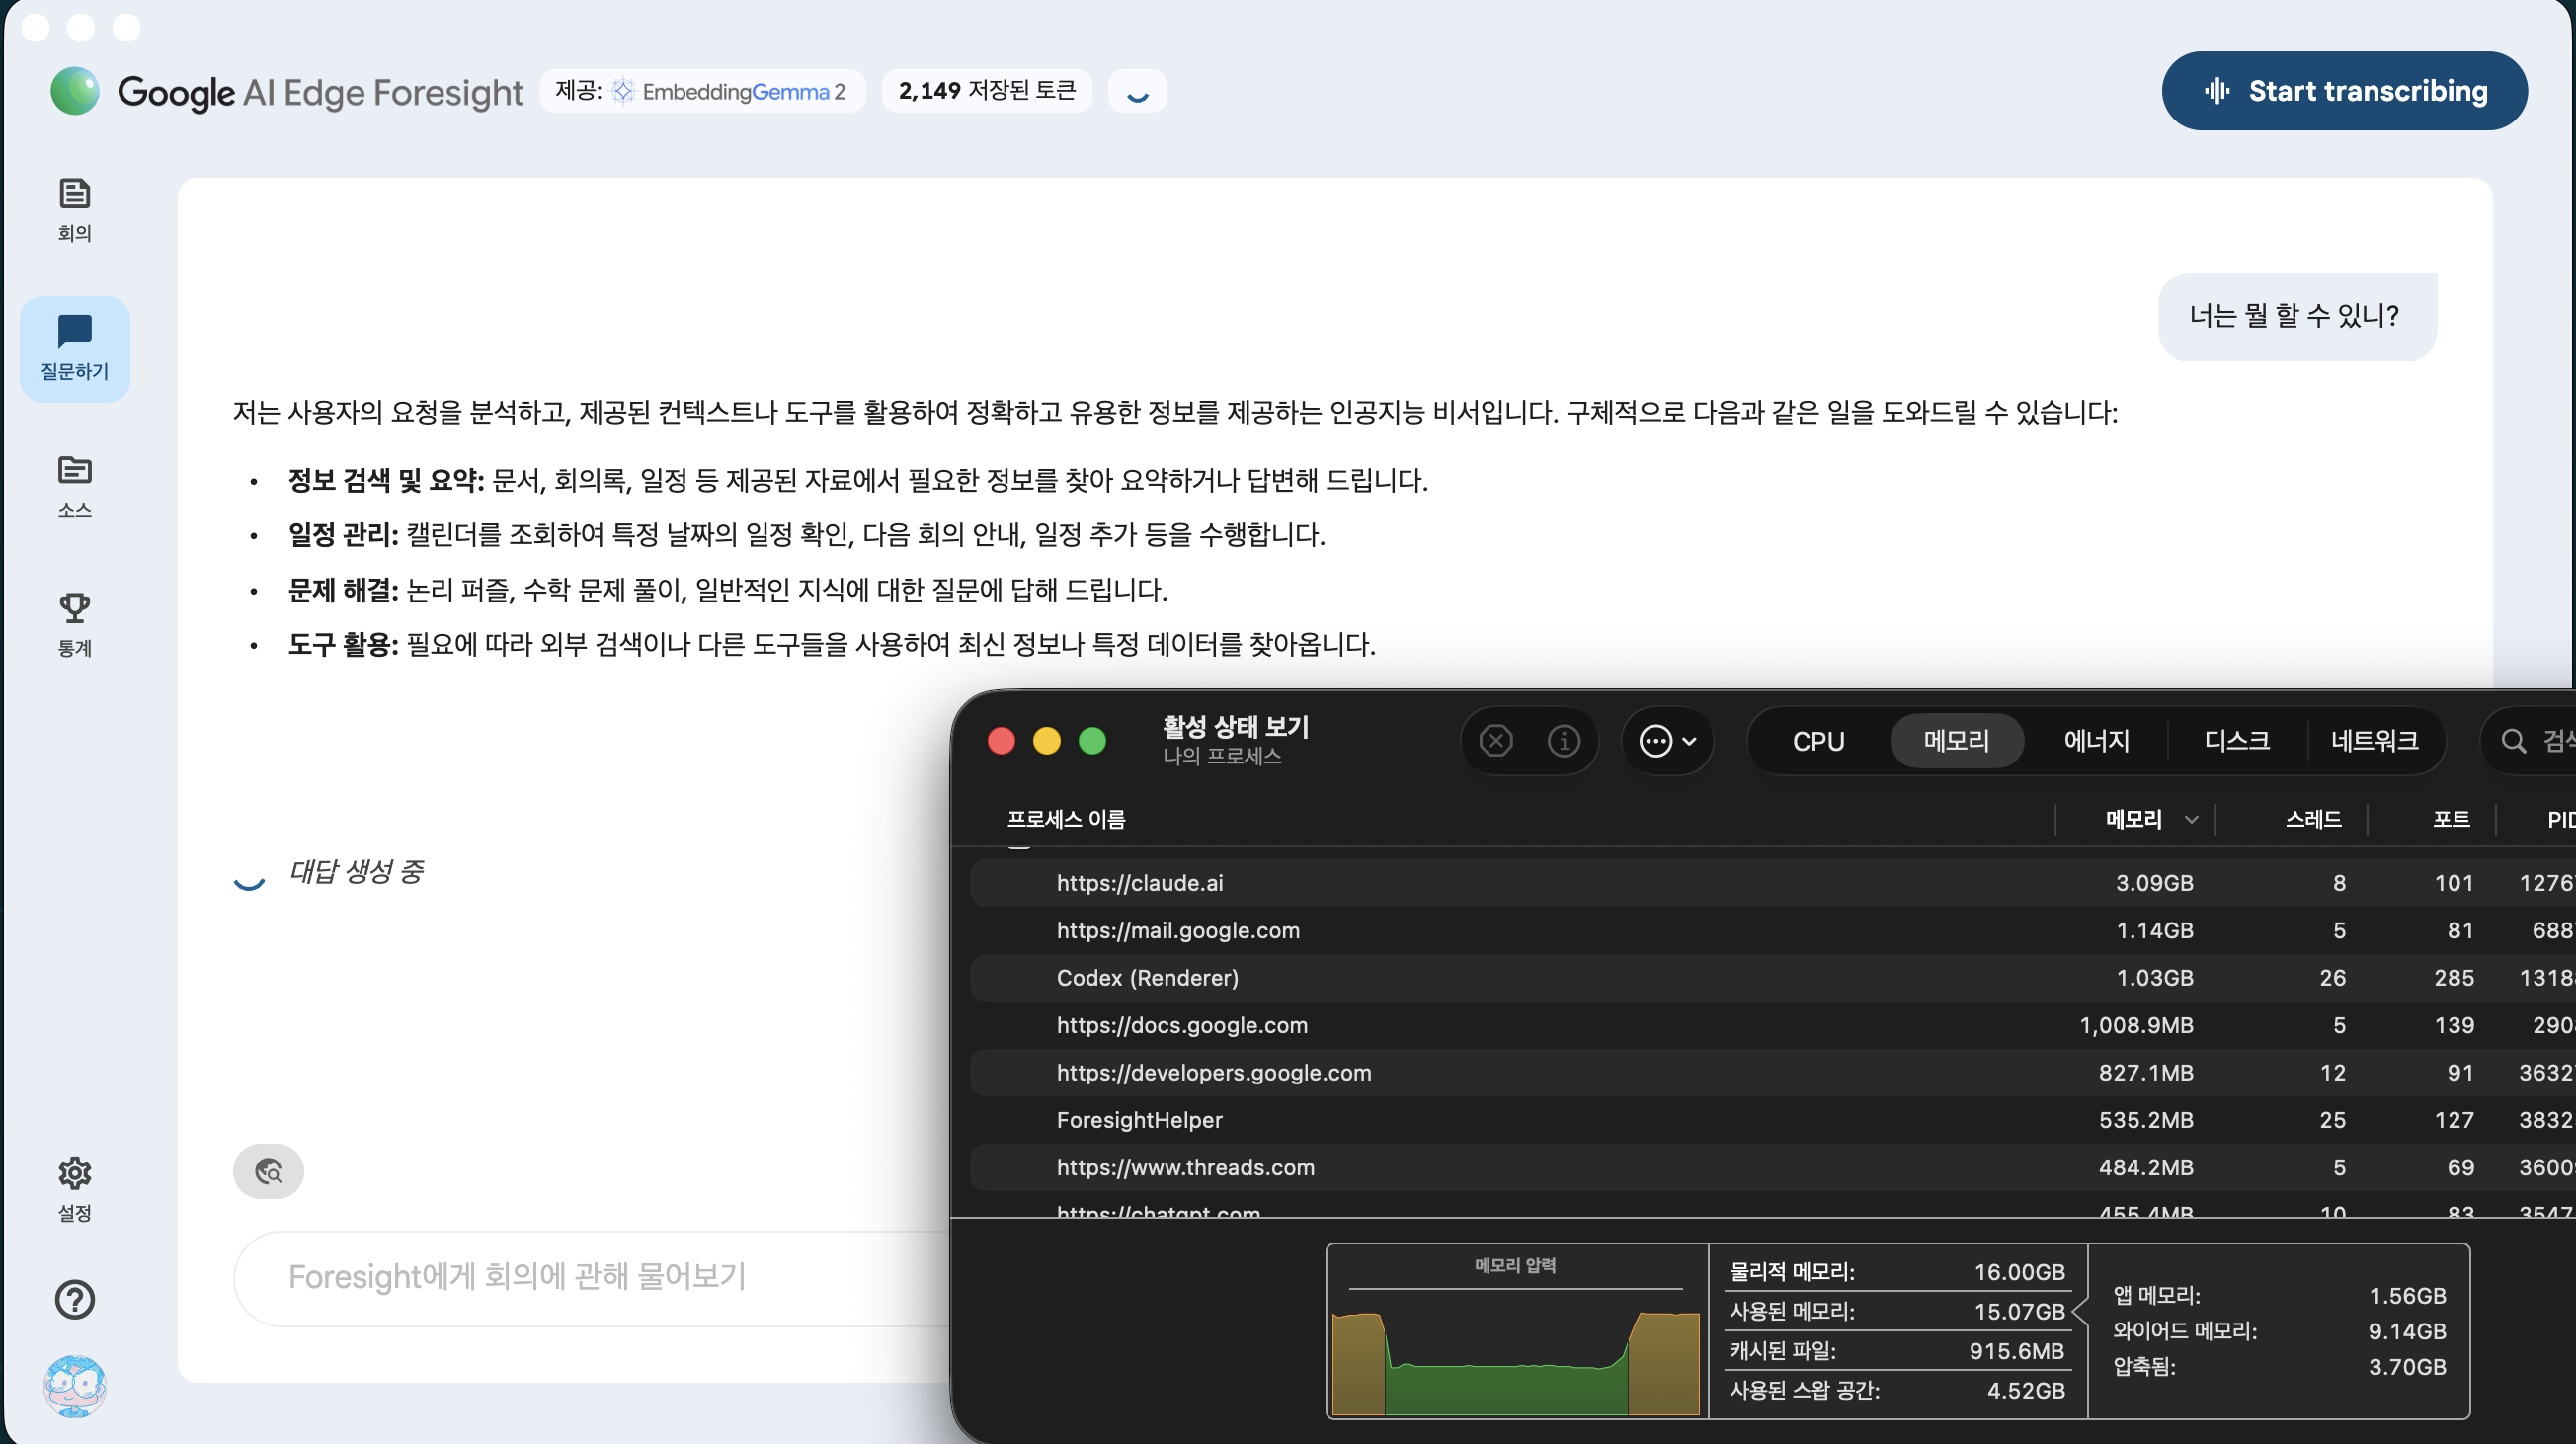
Task: Switch to the 메모리 tab
Action: coord(1956,741)
